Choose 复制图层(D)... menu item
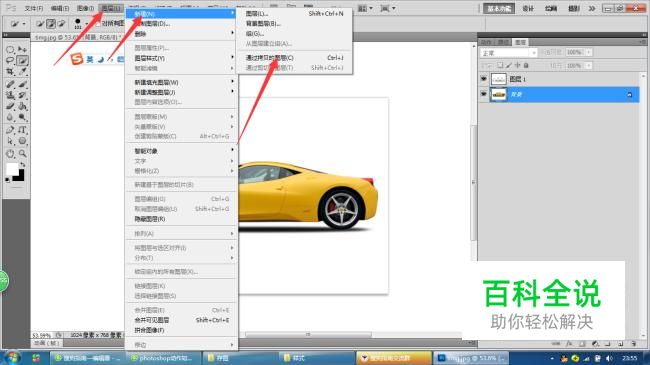The width and height of the screenshot is (650, 365). tap(182, 24)
